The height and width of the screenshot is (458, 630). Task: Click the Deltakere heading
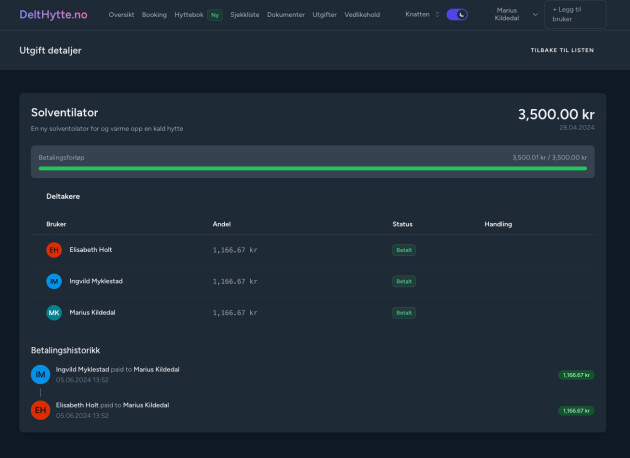pyautogui.click(x=63, y=196)
